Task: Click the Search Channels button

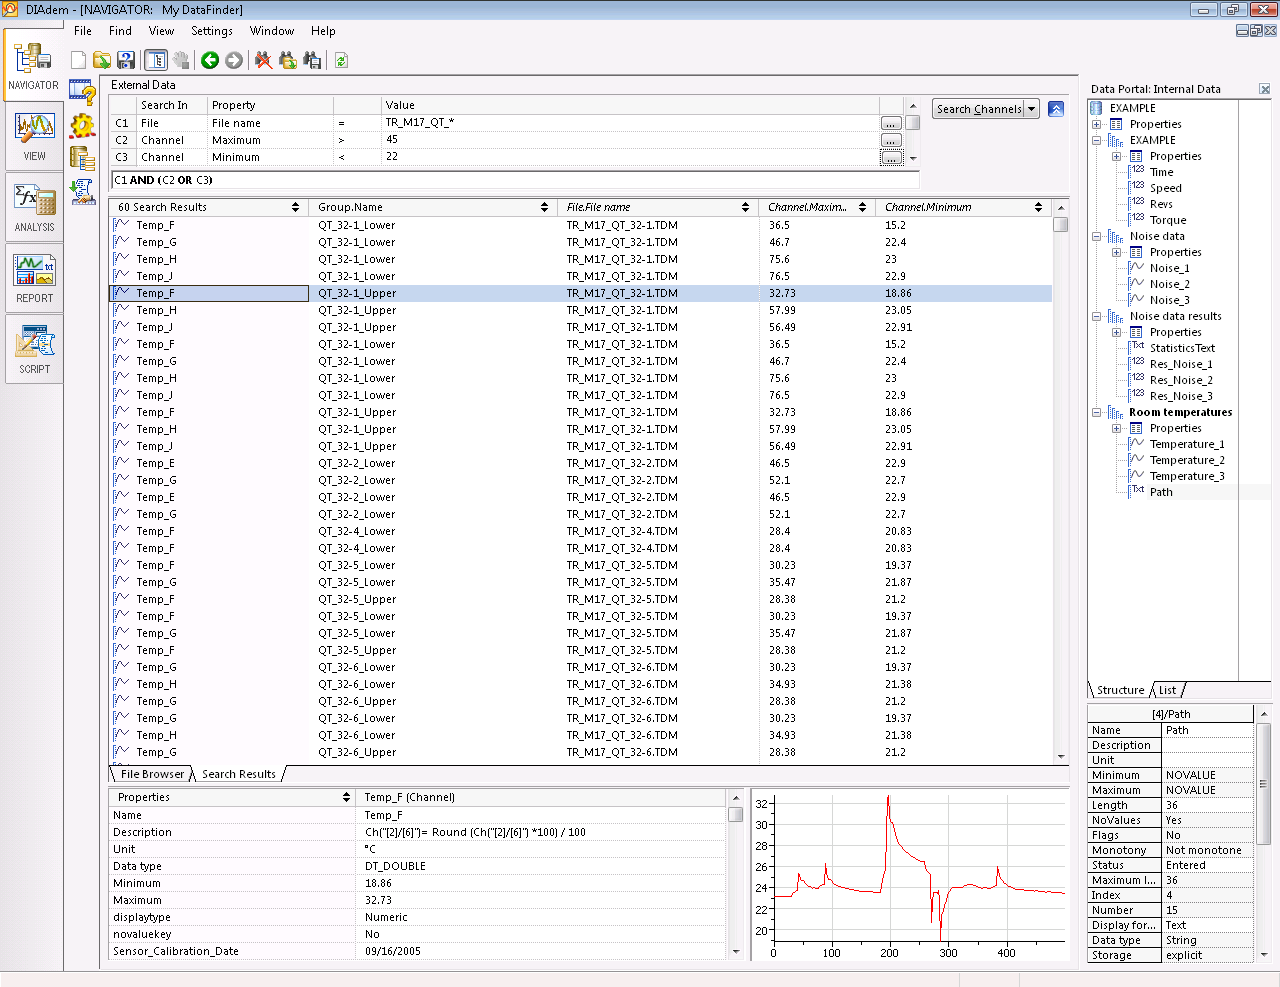Action: click(979, 109)
